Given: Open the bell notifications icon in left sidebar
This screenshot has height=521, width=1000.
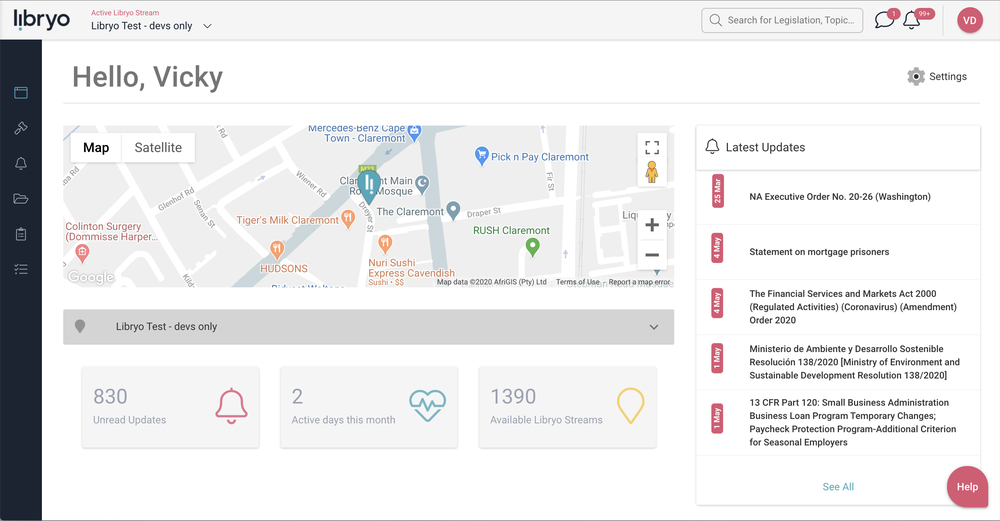Looking at the screenshot, I should [x=21, y=163].
